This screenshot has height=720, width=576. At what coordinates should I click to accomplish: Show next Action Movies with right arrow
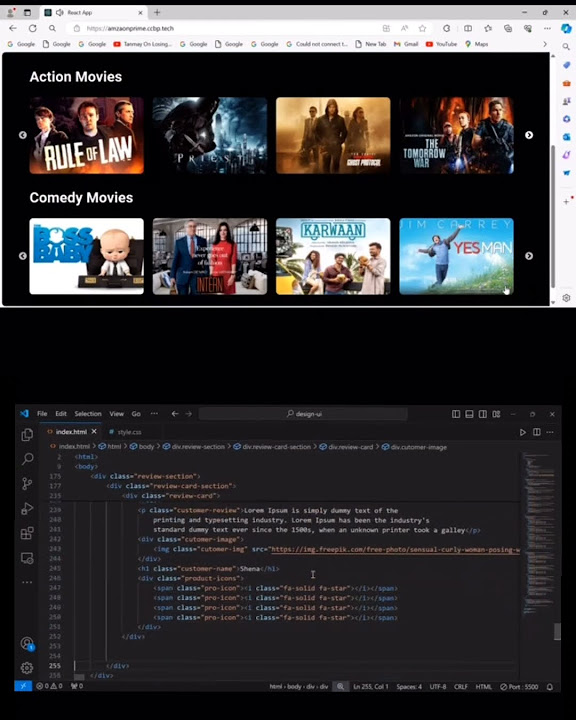pyautogui.click(x=529, y=135)
